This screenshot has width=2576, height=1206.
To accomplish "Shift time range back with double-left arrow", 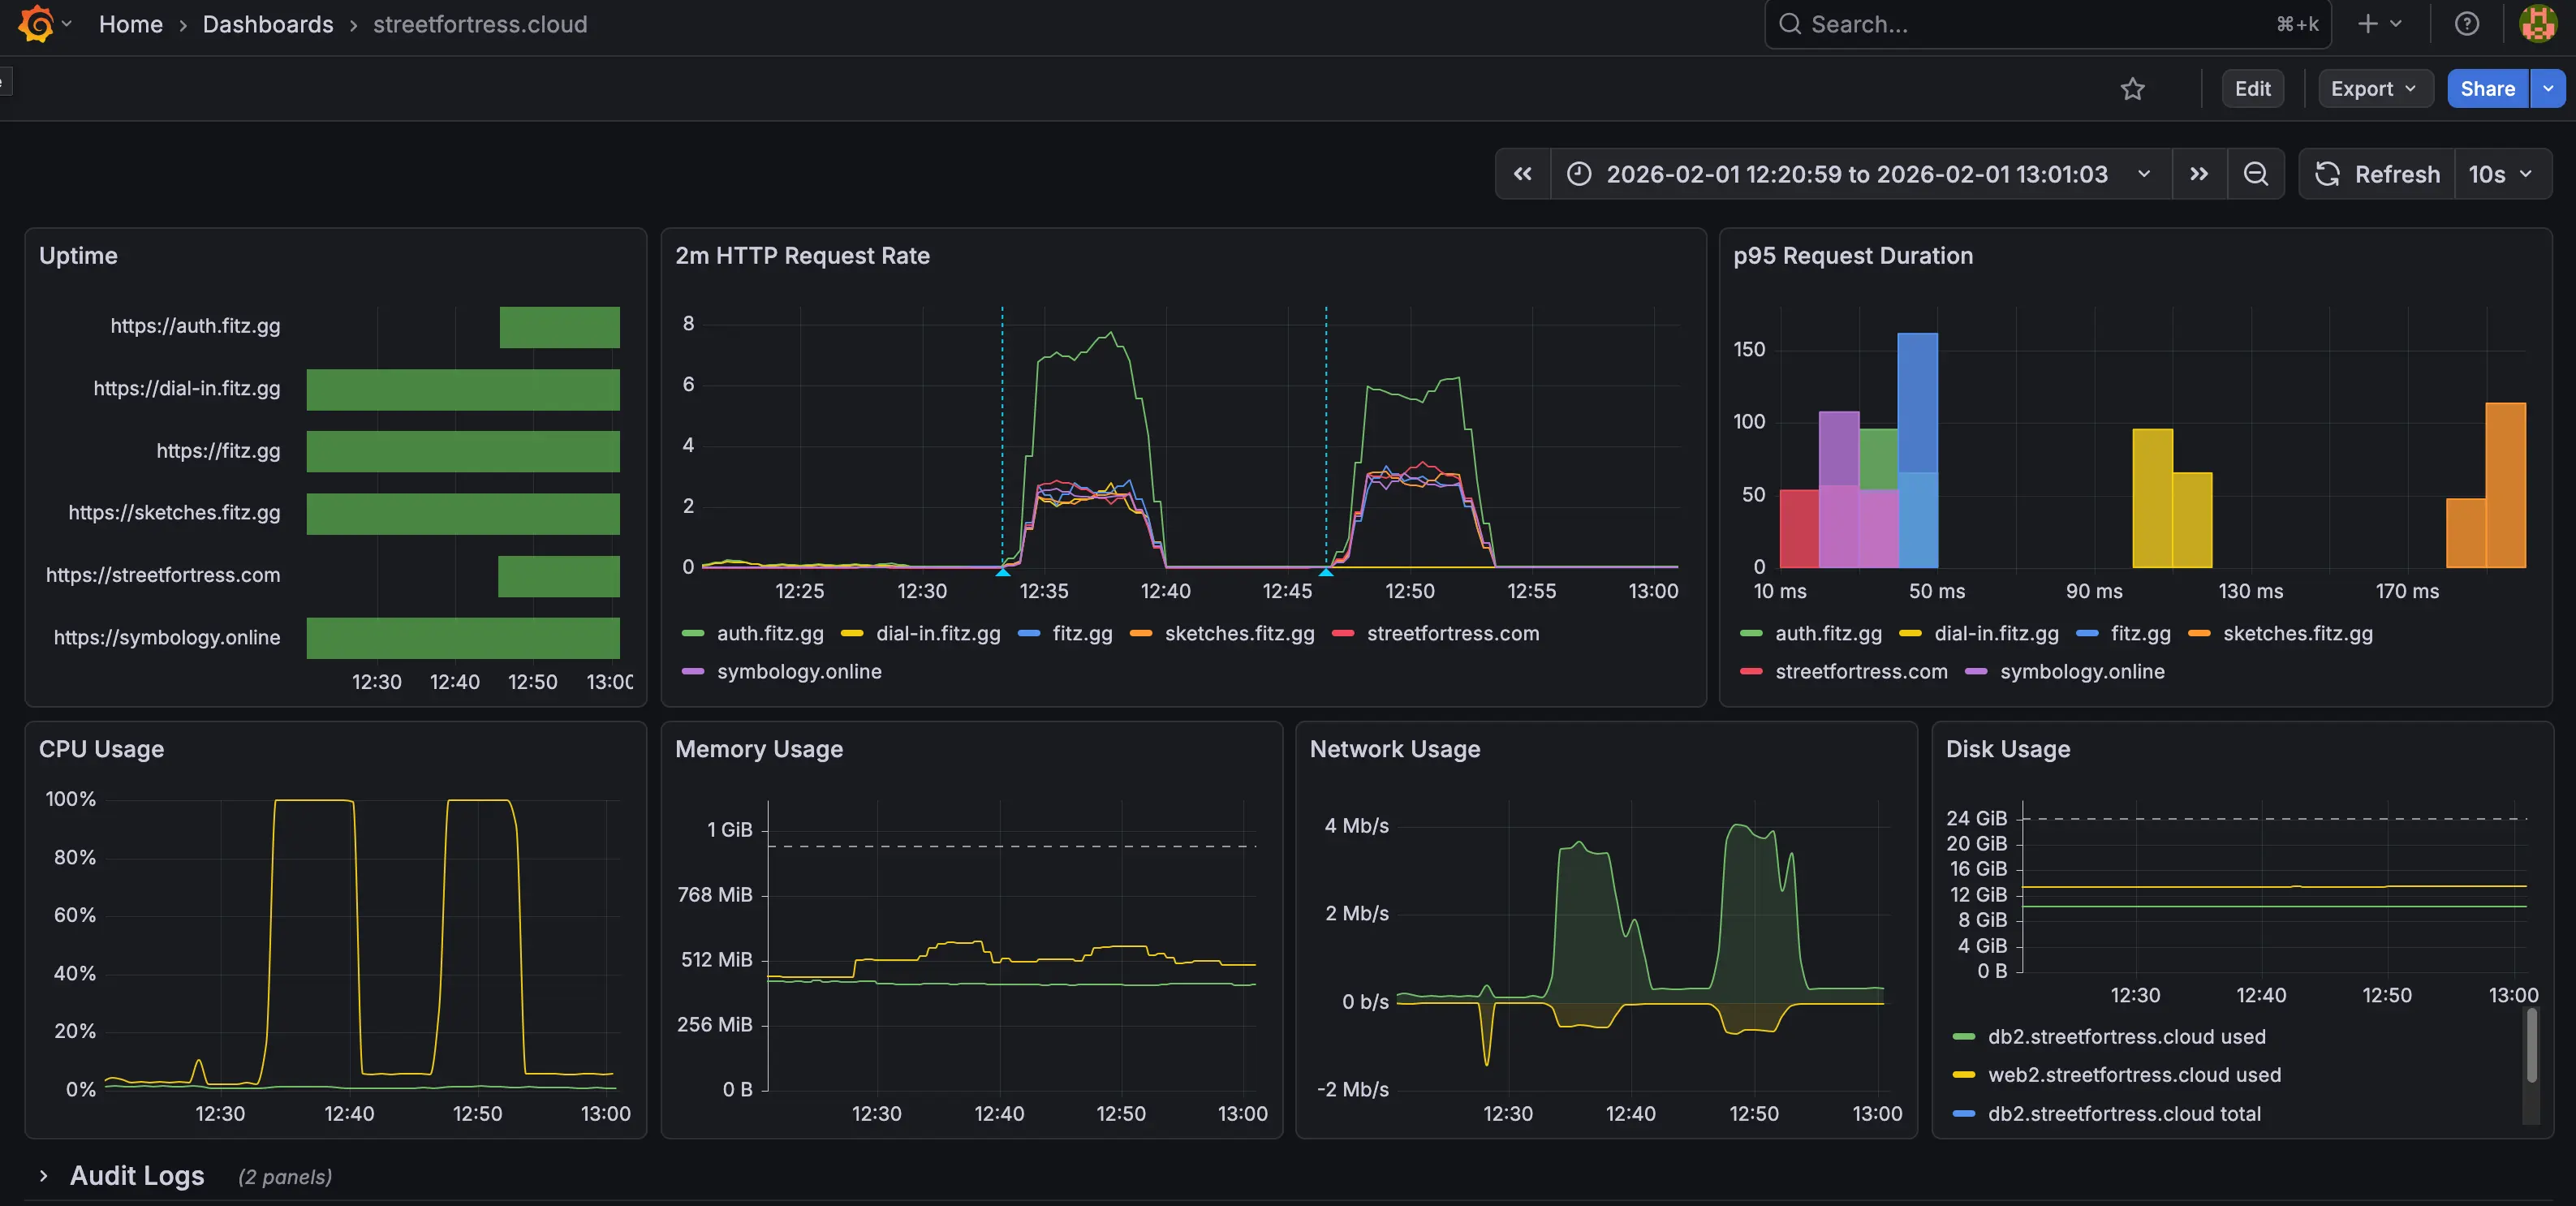I will [x=1522, y=174].
